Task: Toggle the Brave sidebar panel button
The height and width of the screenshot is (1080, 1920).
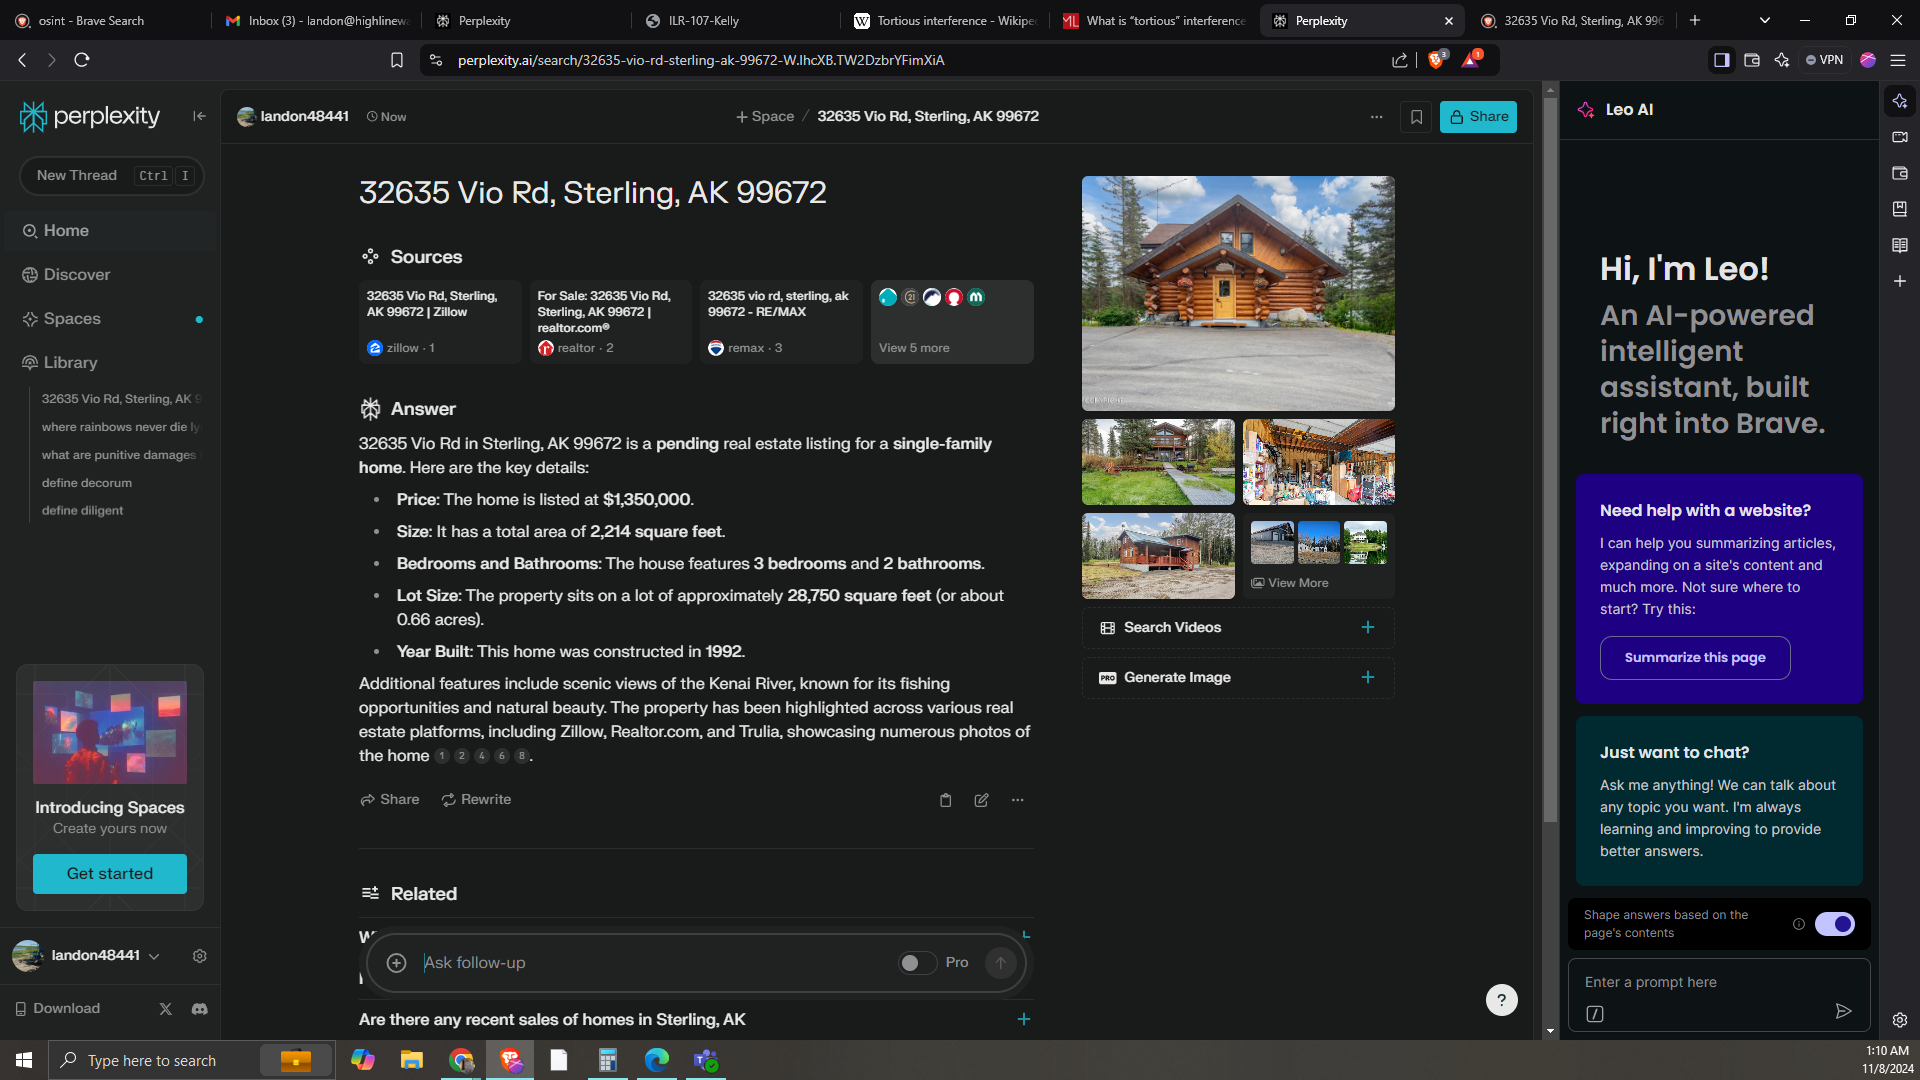Action: pos(1721,60)
